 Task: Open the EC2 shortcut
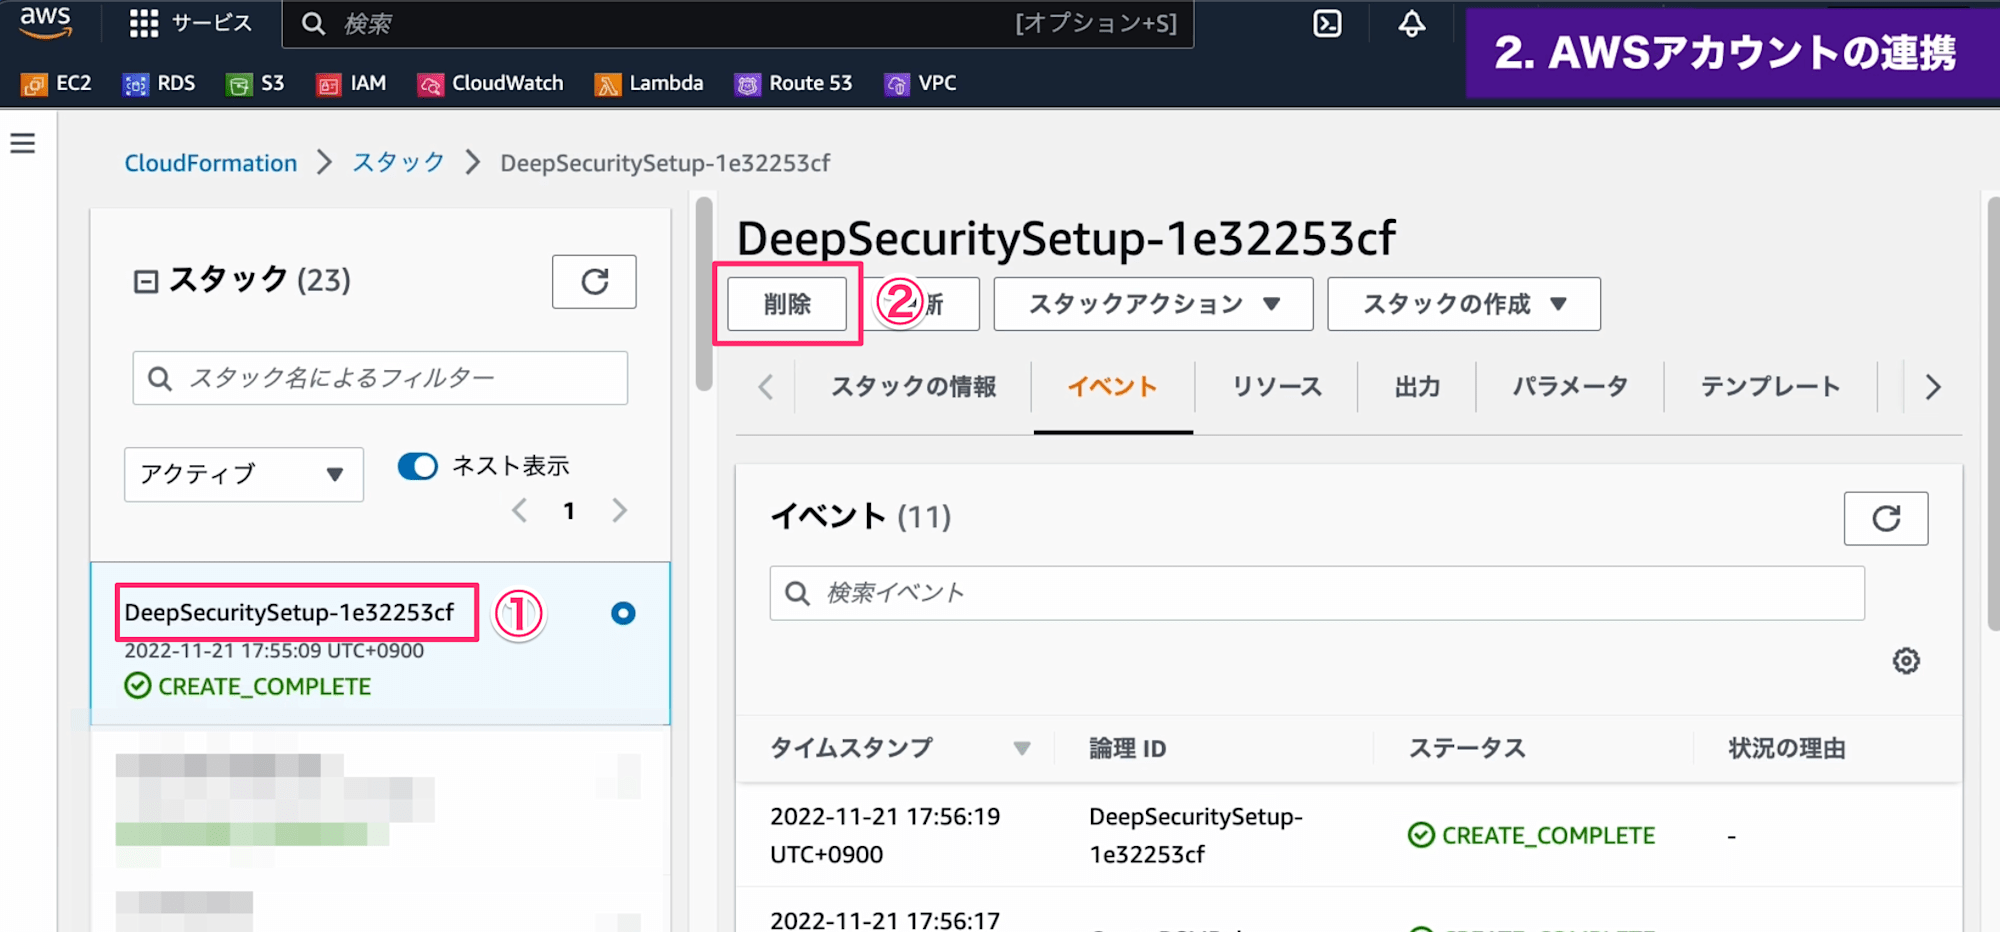point(56,84)
